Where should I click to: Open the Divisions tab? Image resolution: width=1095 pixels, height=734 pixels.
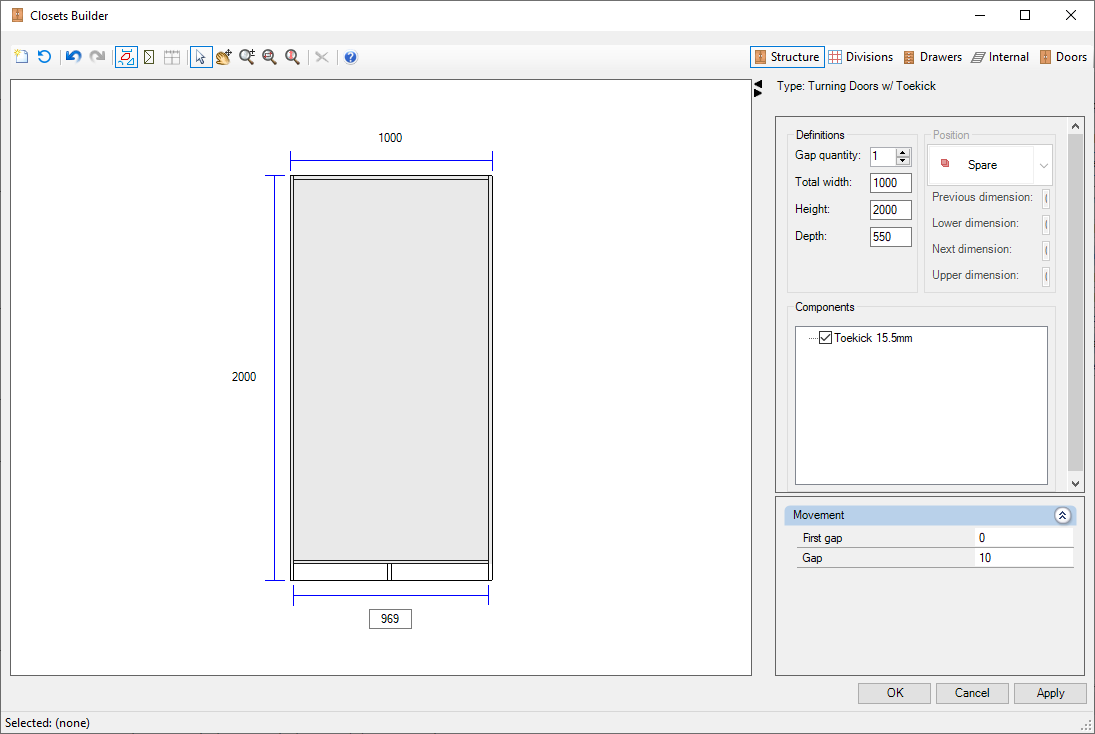click(x=860, y=57)
